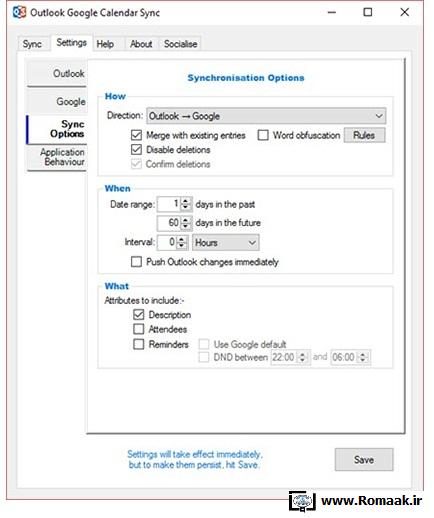Toggle the Description attribute checkbox
The height and width of the screenshot is (518, 434).
[x=139, y=315]
